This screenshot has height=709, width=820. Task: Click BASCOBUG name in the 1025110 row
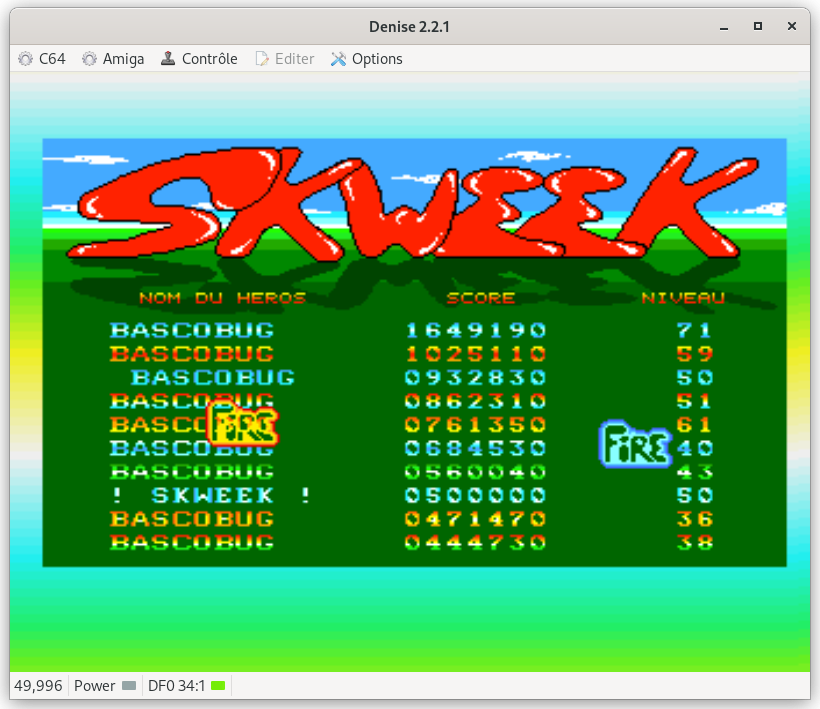click(192, 354)
